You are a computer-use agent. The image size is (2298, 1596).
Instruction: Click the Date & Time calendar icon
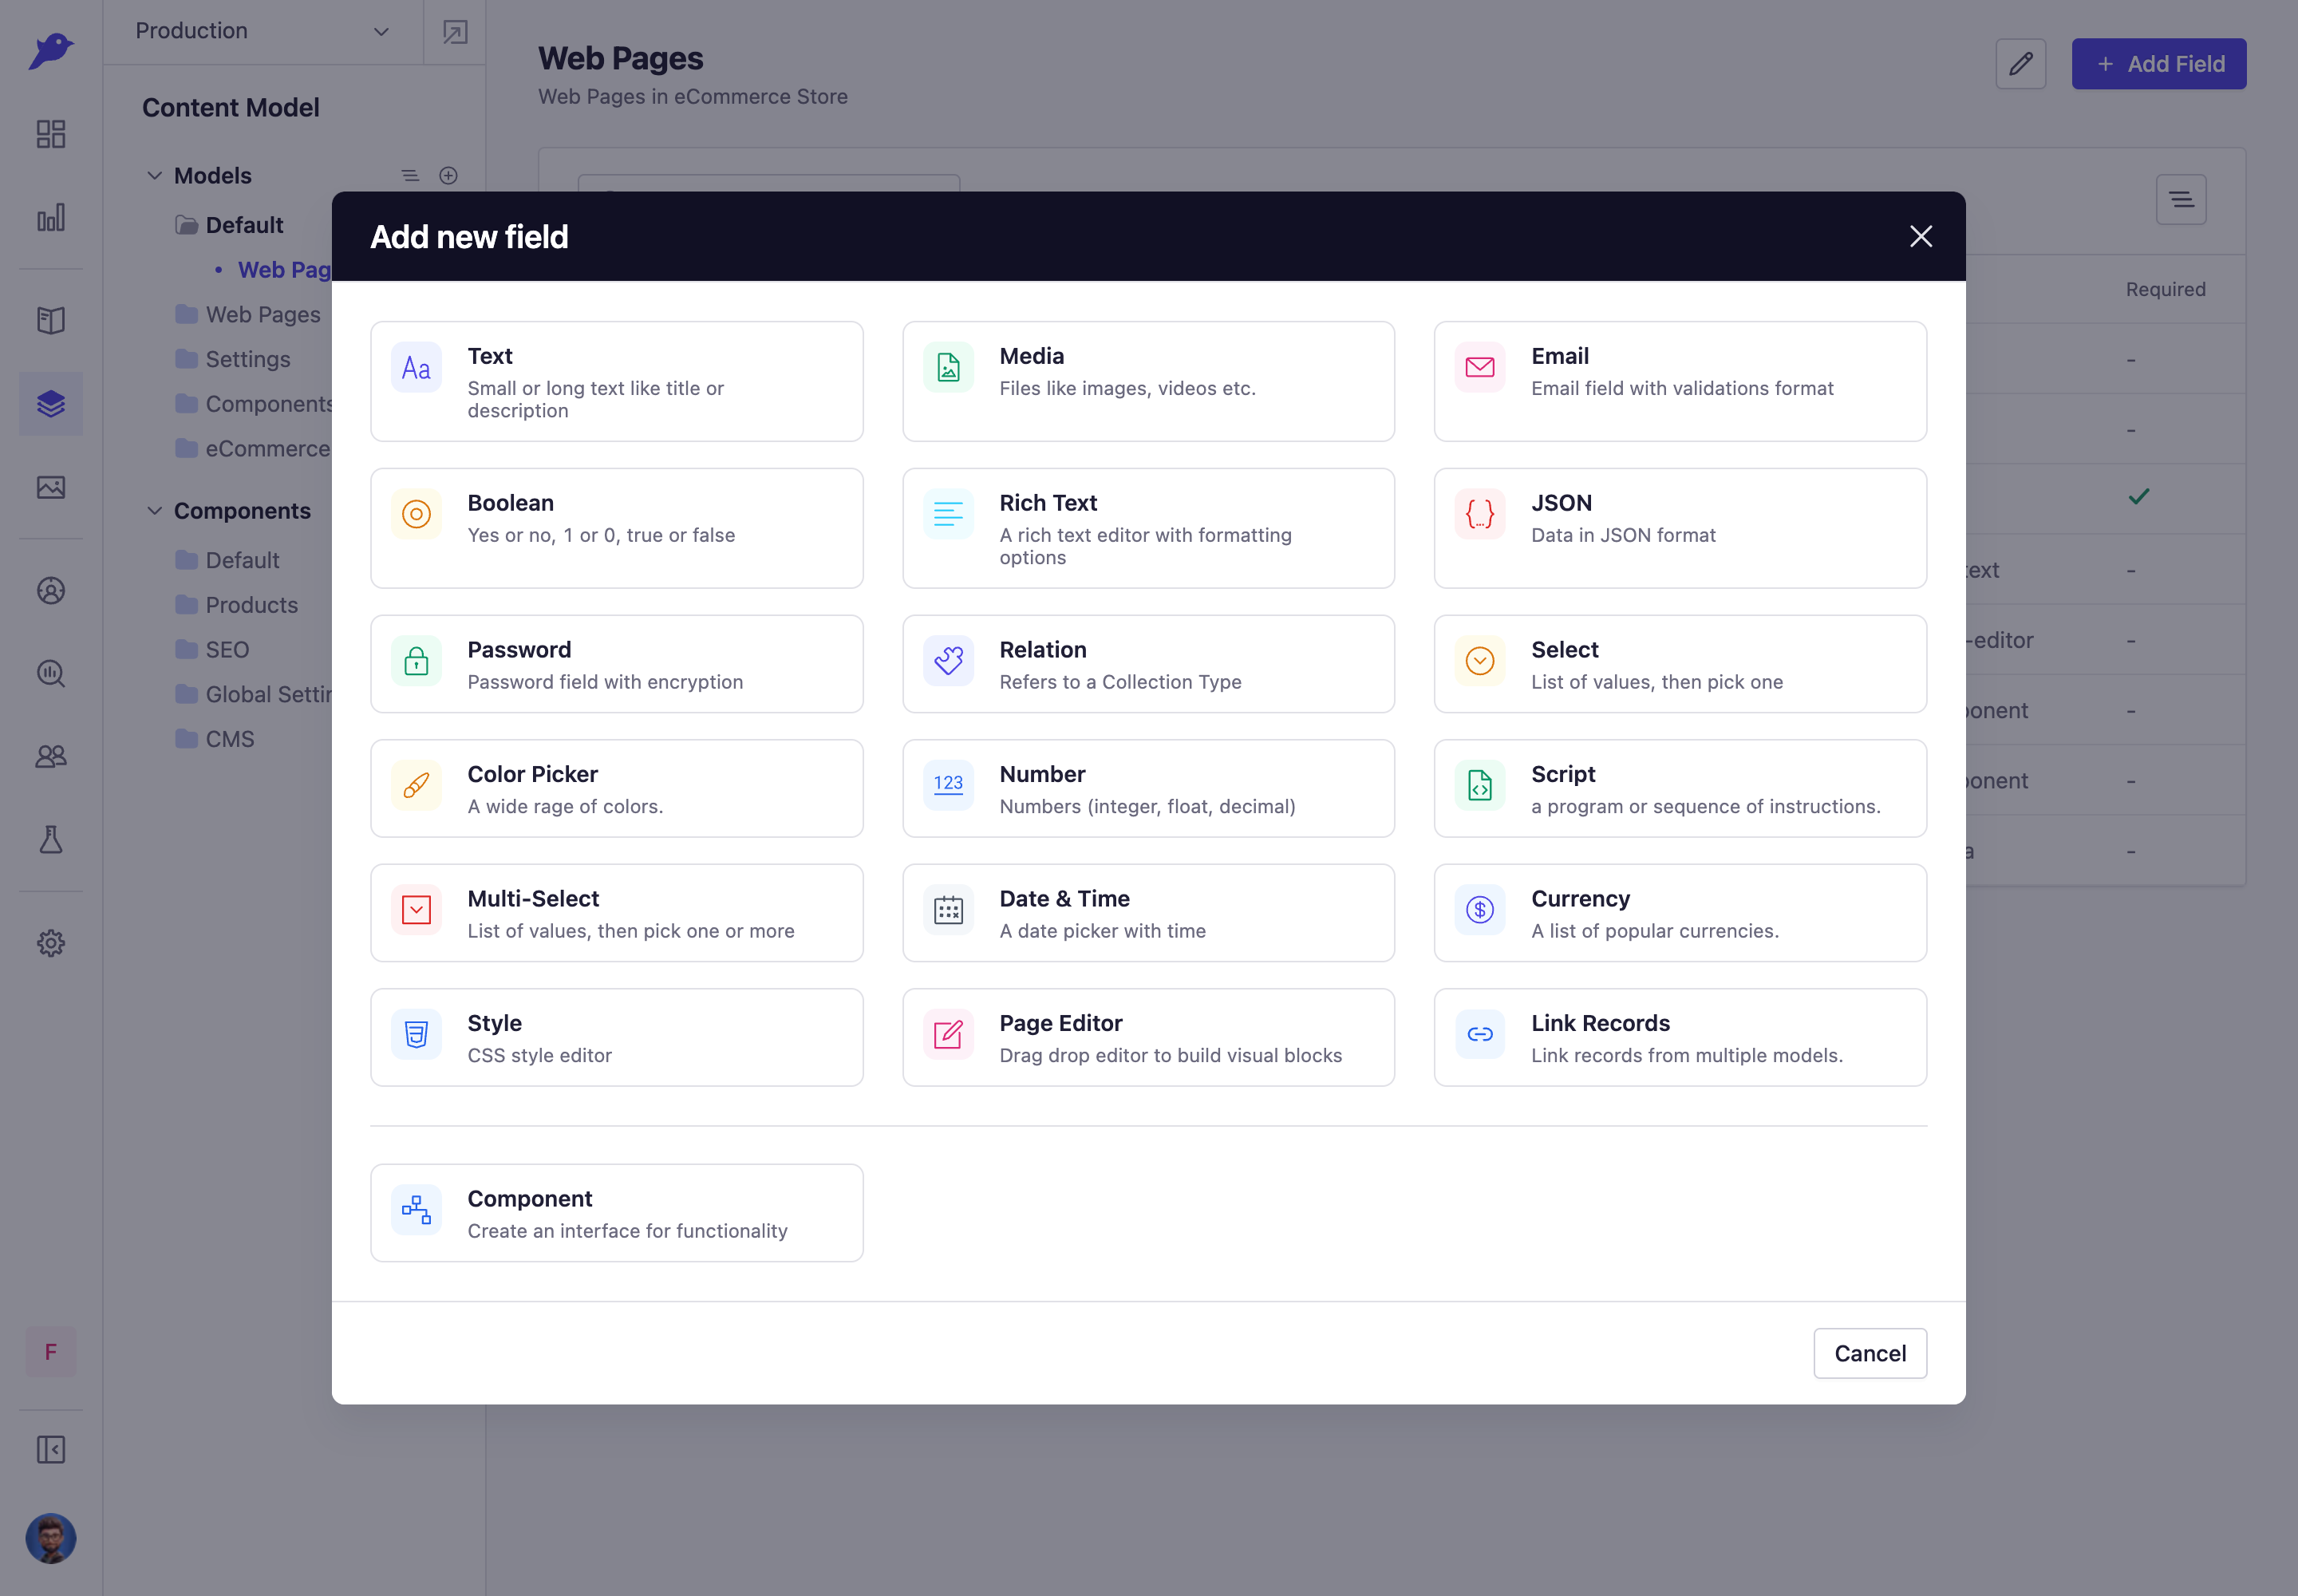(x=948, y=910)
